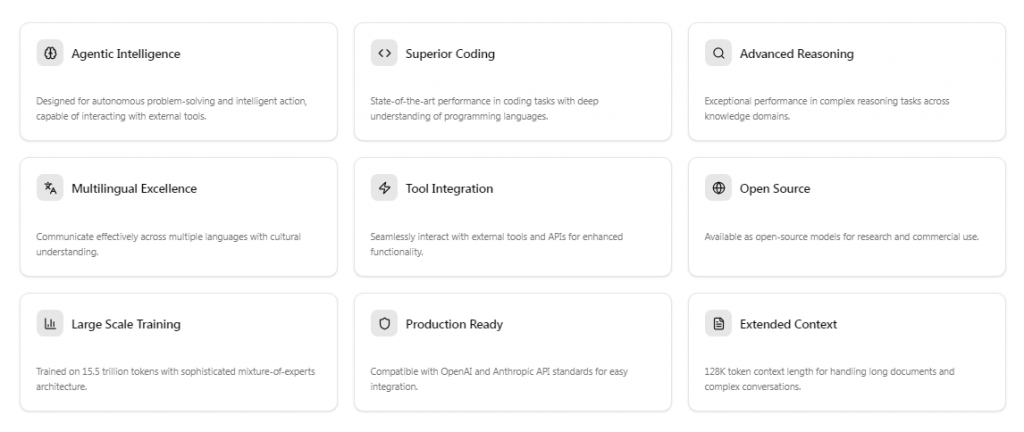Screen dimensions: 1024x432
Task: Click the 128K token context length description
Action: tap(829, 379)
